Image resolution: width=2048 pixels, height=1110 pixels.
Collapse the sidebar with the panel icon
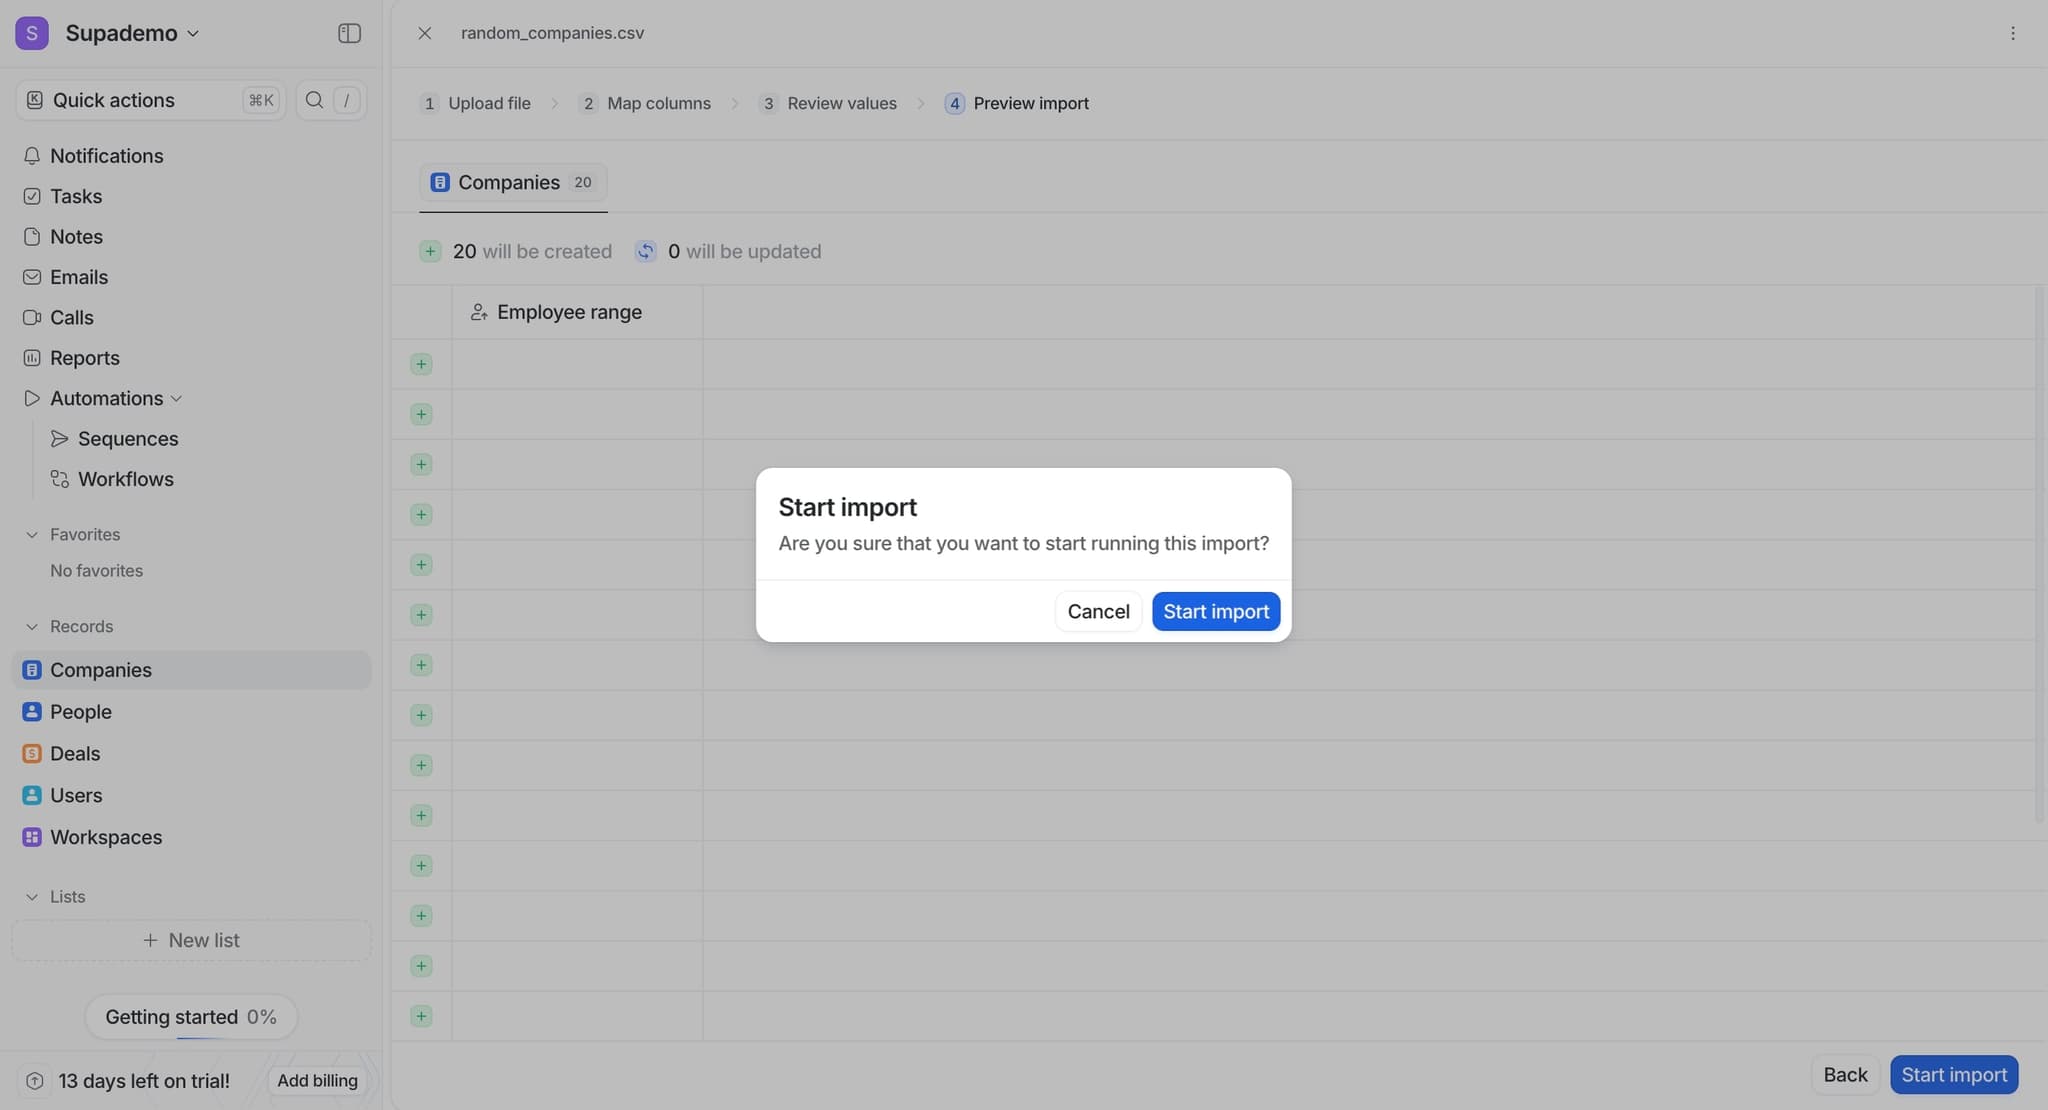349,33
